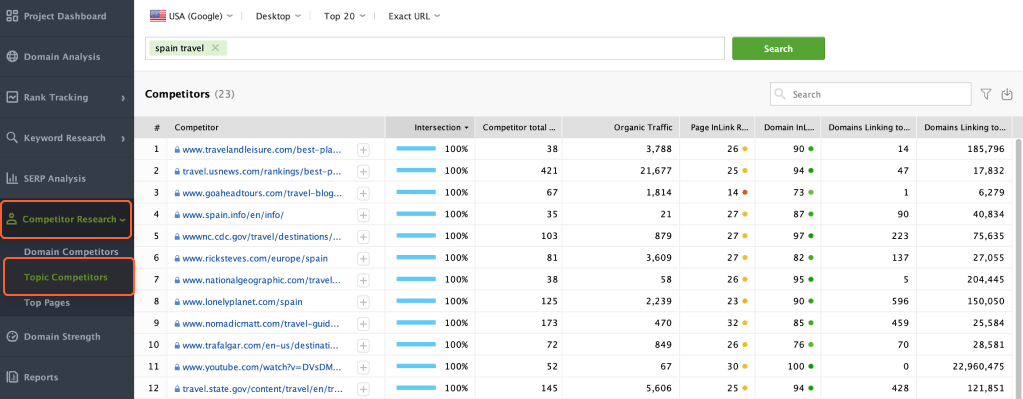Click the Competitor Research person icon

[x=12, y=219]
